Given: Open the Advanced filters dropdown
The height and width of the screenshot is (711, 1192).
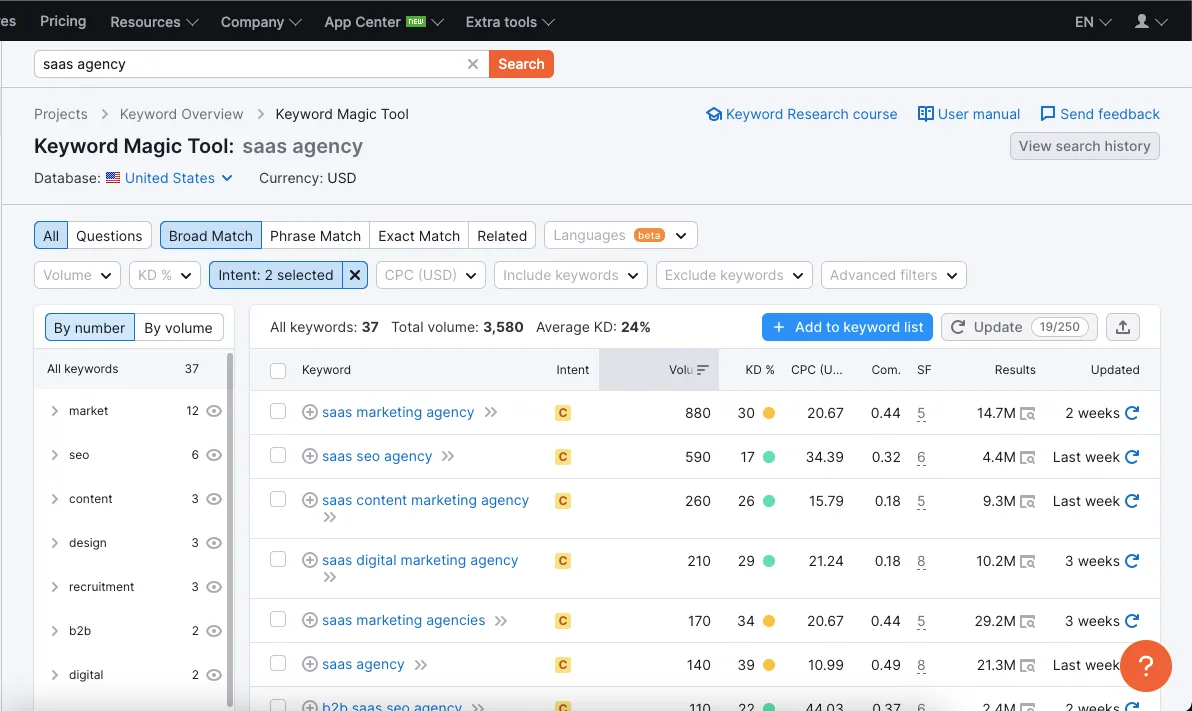Looking at the screenshot, I should 894,275.
